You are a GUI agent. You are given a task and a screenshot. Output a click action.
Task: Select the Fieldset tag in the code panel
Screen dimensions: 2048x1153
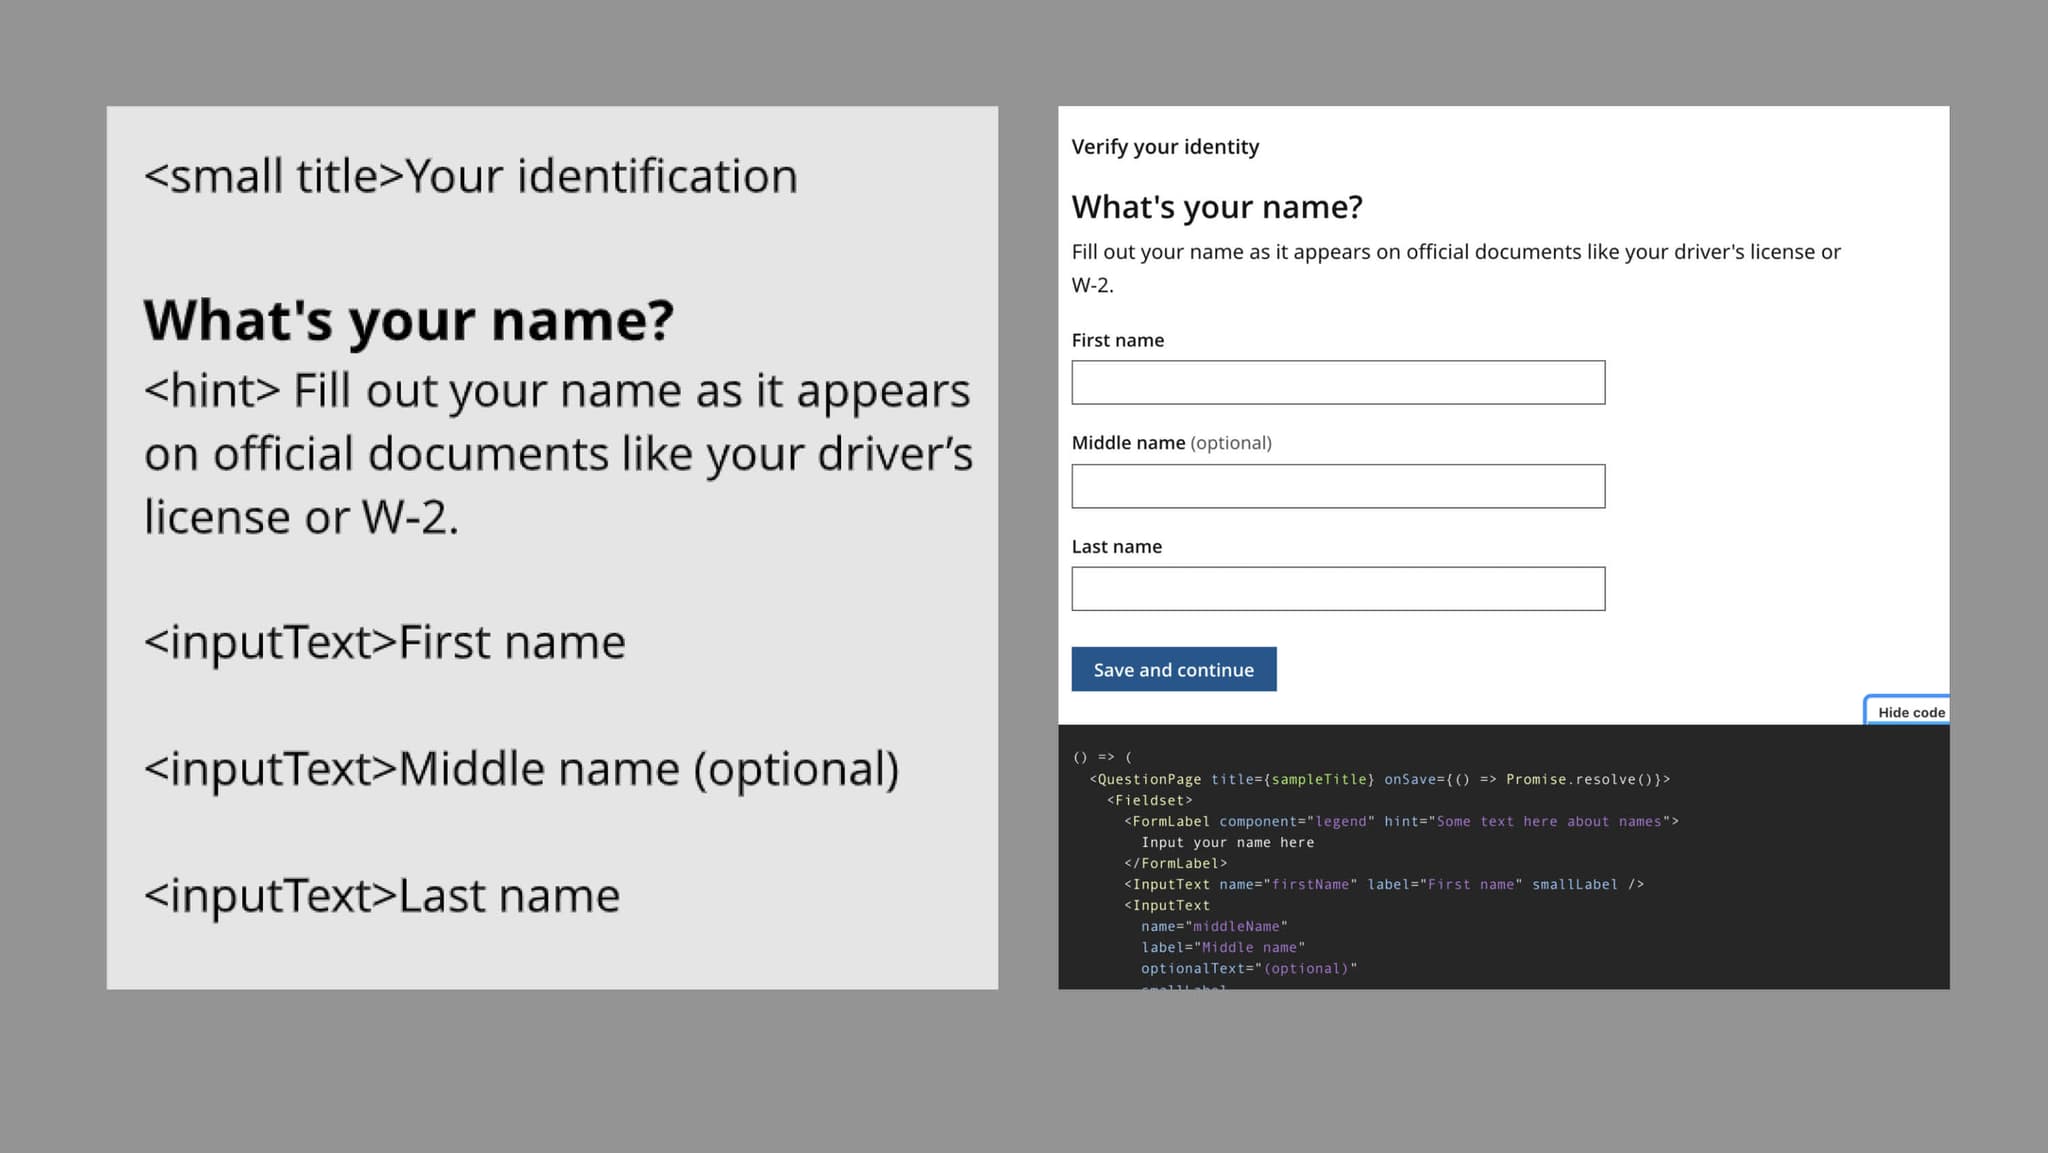click(1150, 800)
